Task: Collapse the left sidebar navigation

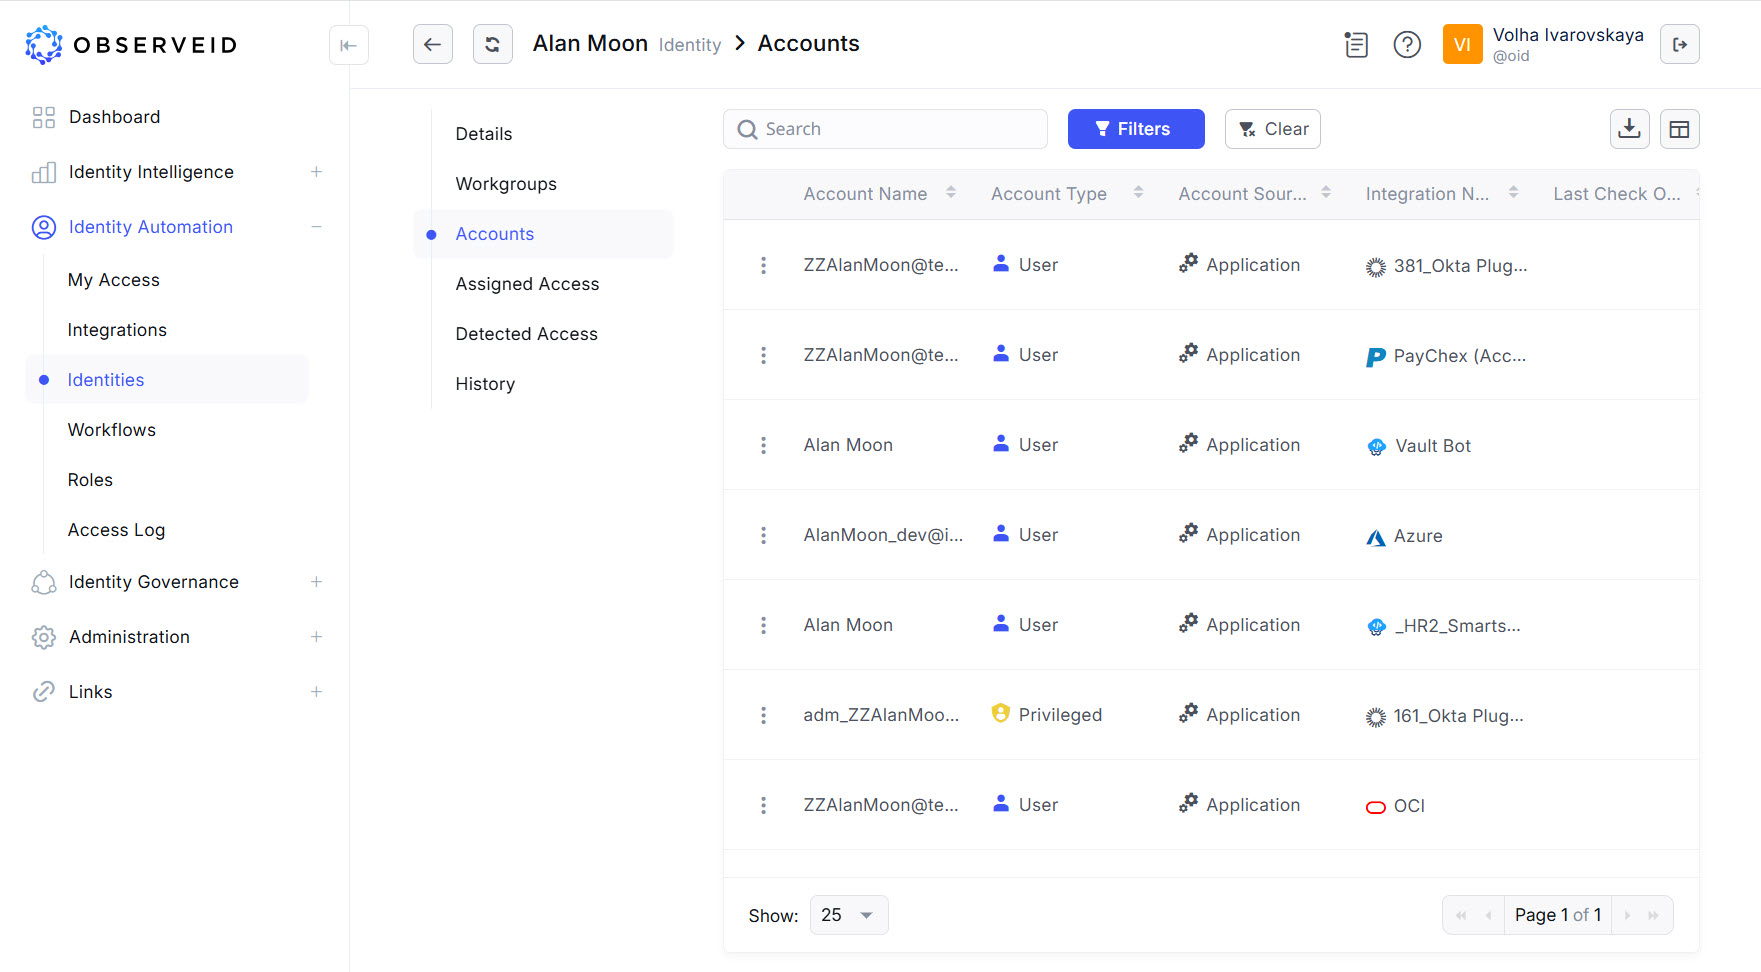Action: [348, 45]
